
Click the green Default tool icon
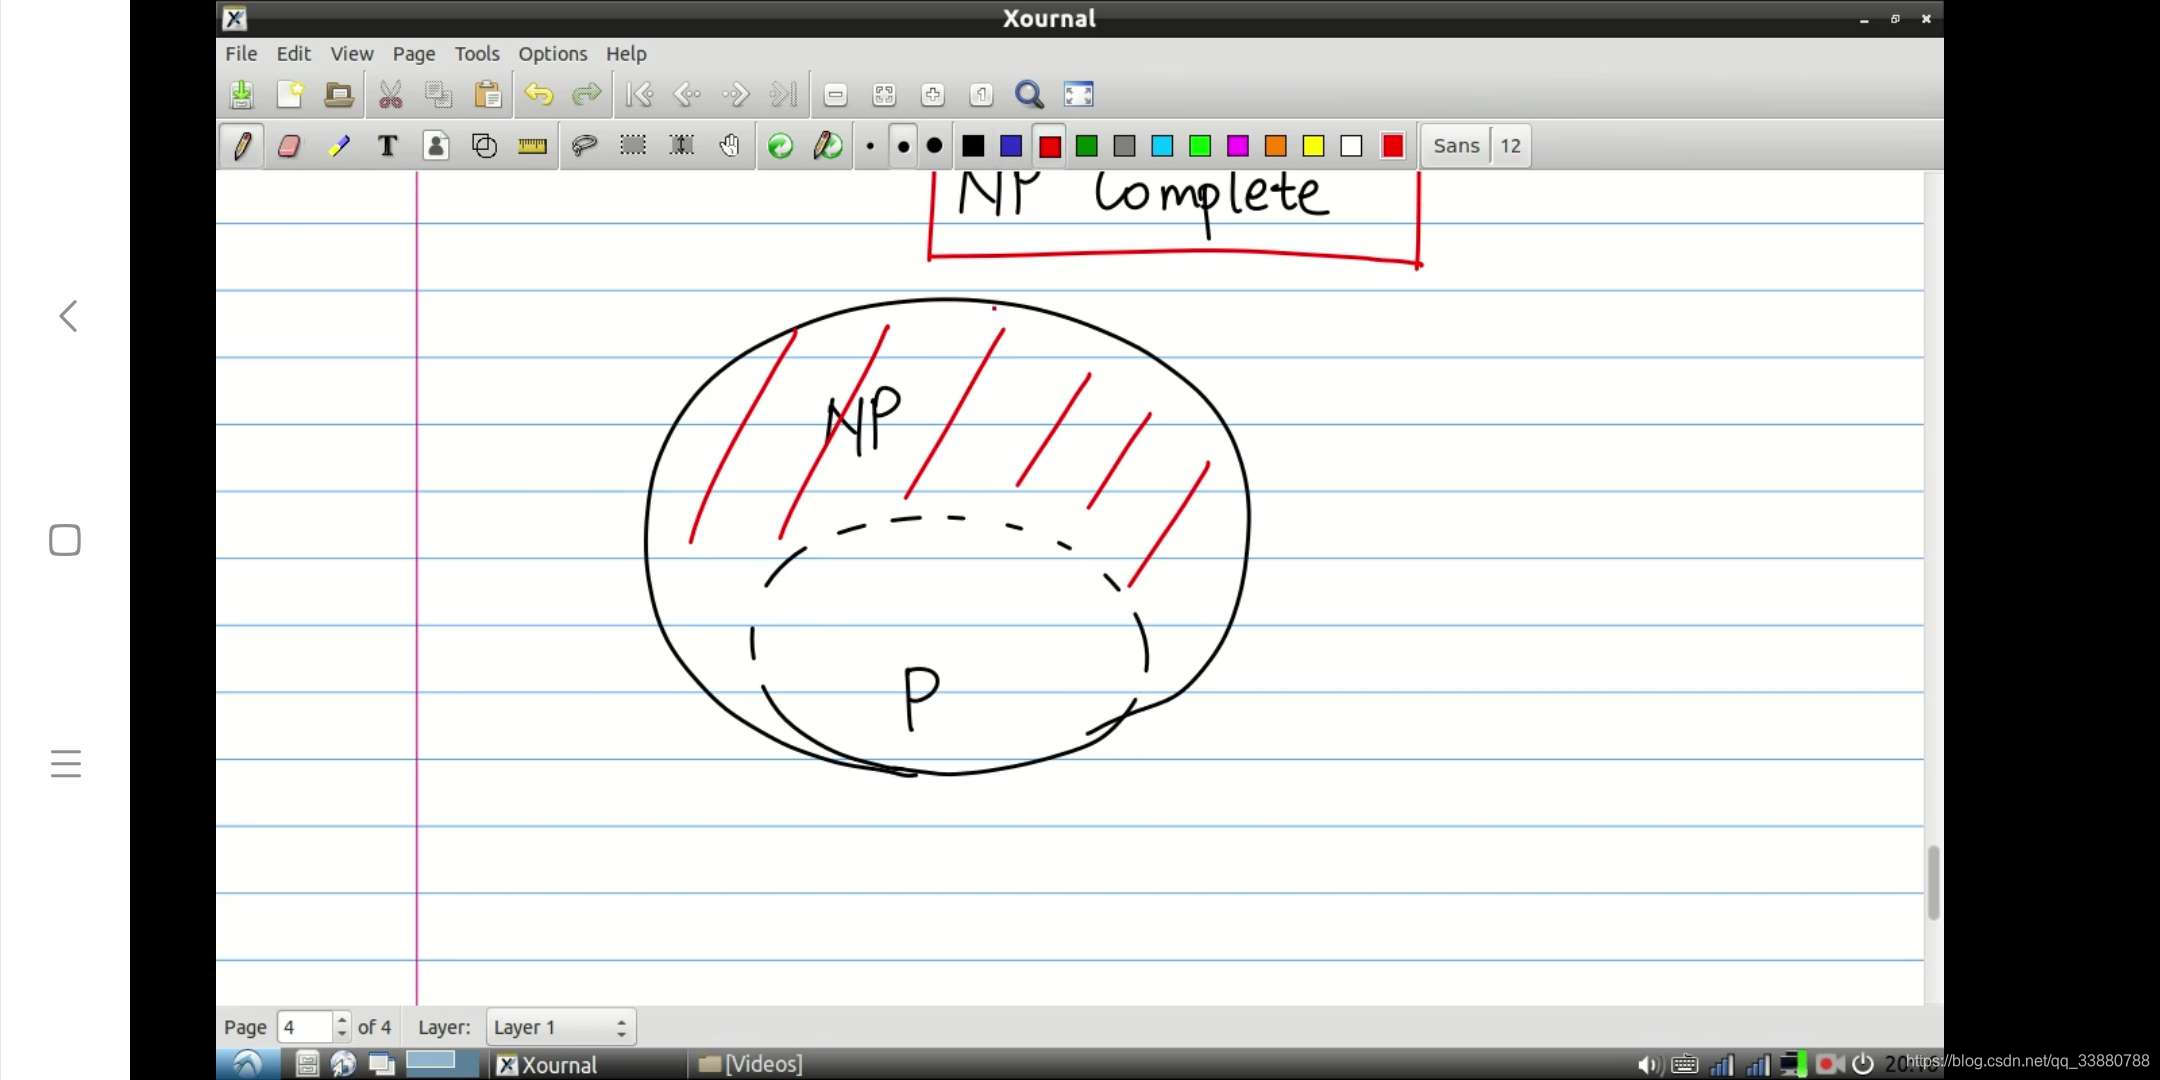point(780,146)
